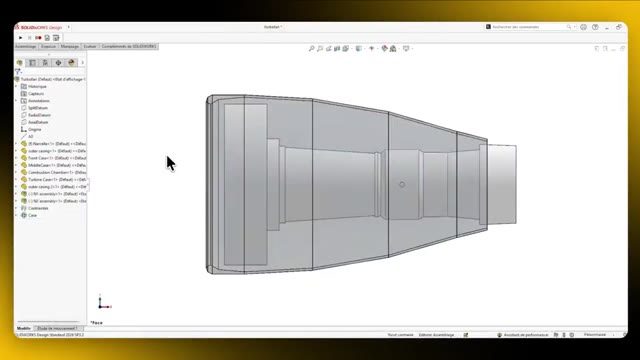Expand the Contraintes mates folder

click(x=16, y=208)
